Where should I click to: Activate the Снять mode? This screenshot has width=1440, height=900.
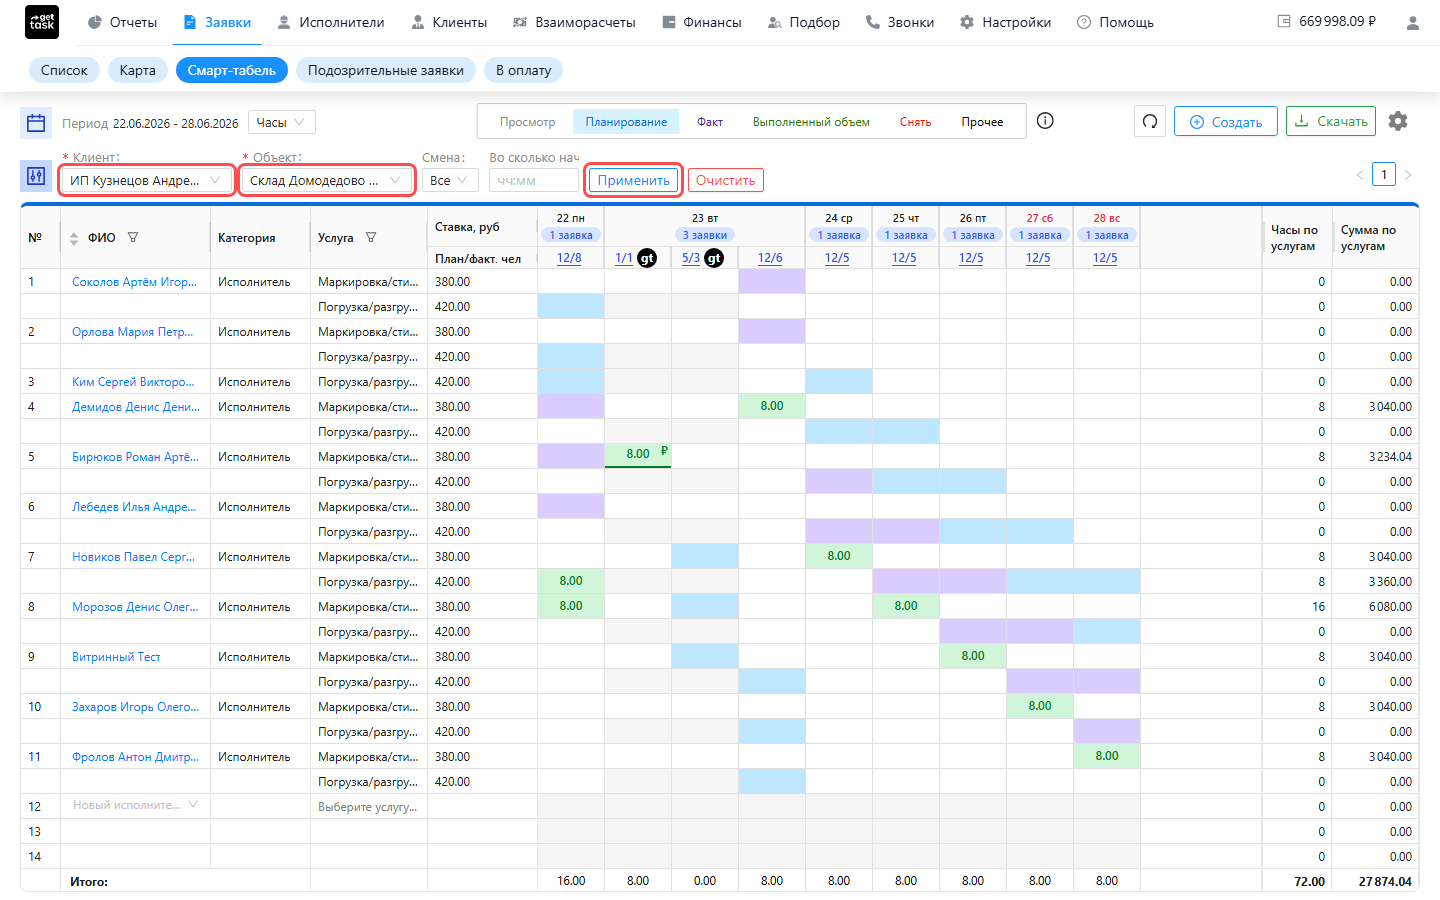click(x=915, y=122)
